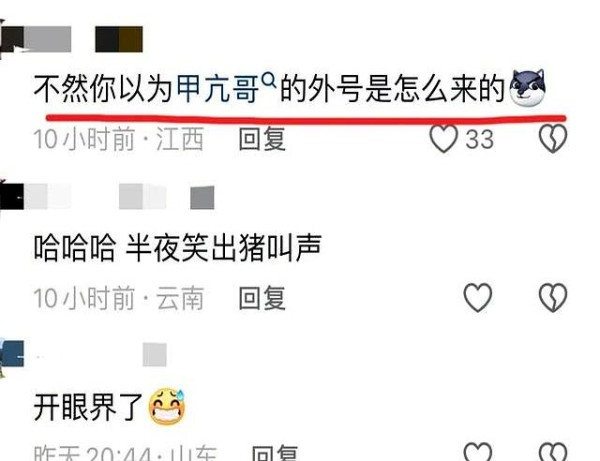
Task: Reply to the Yunnan comment via 回复
Action: [x=262, y=298]
